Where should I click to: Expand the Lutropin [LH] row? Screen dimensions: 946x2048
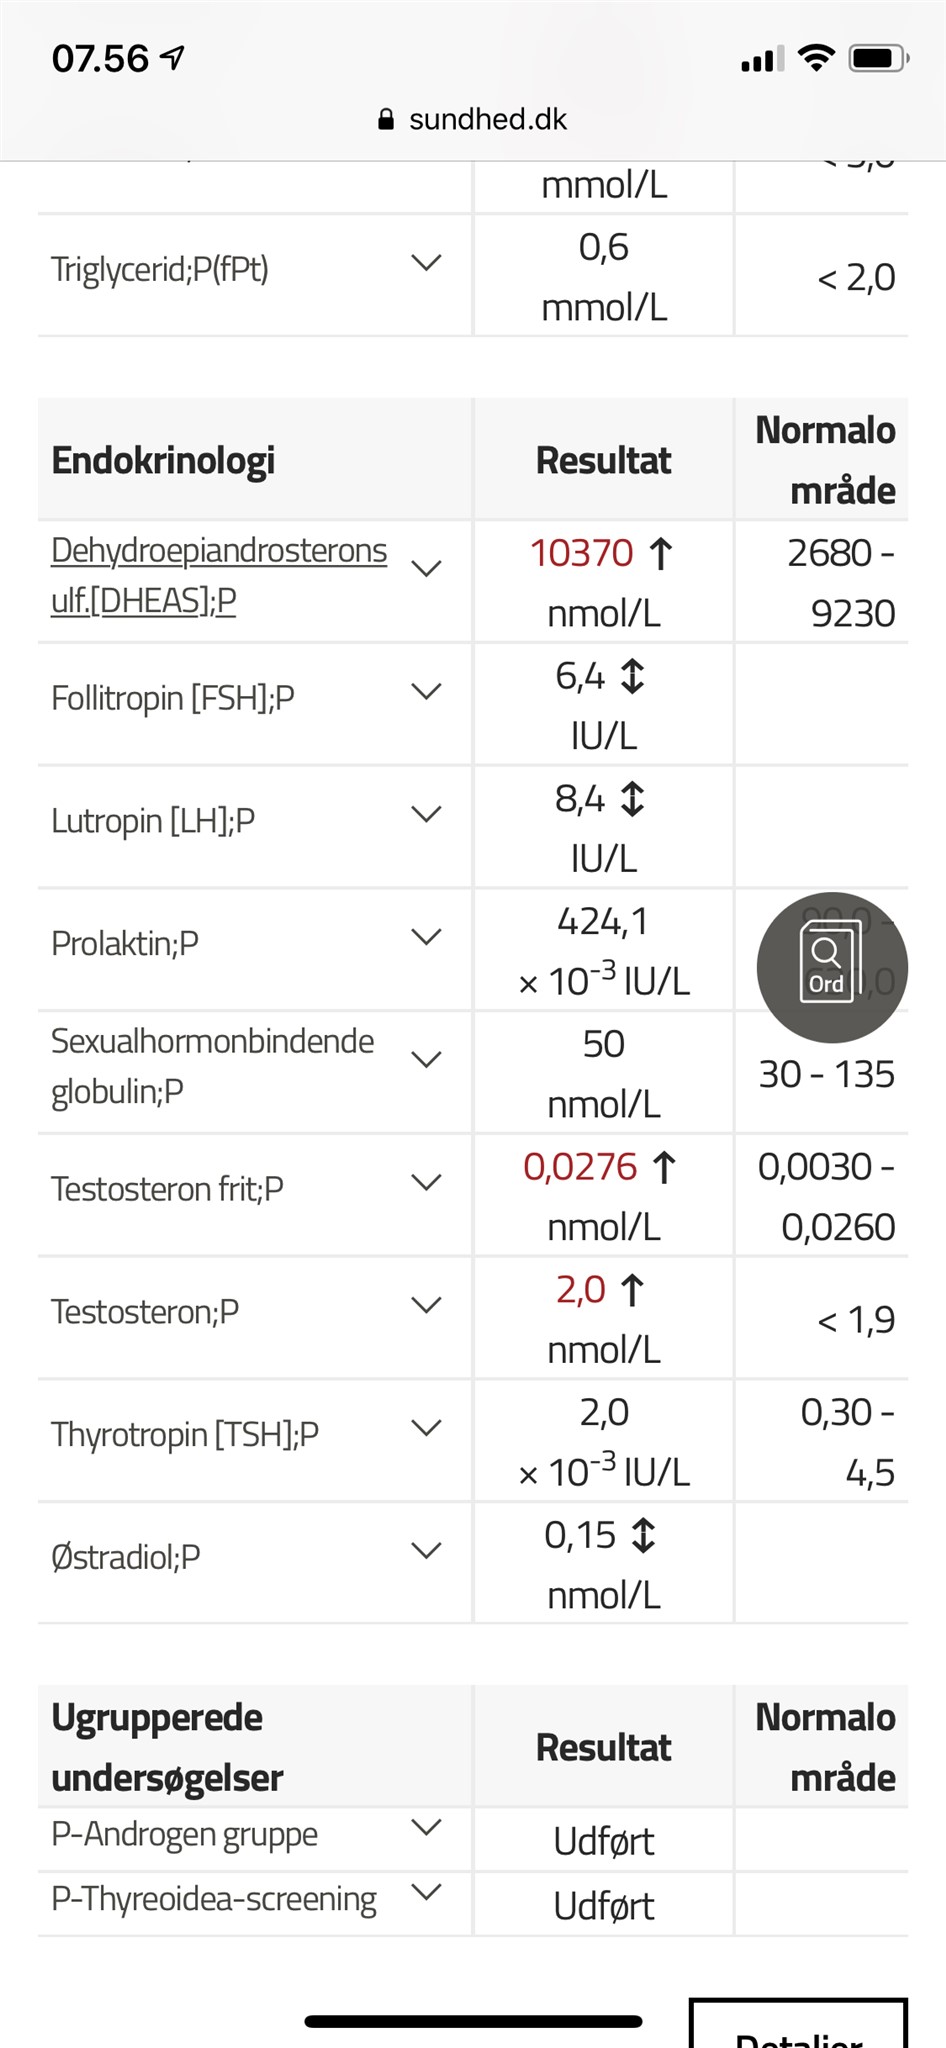pos(427,814)
